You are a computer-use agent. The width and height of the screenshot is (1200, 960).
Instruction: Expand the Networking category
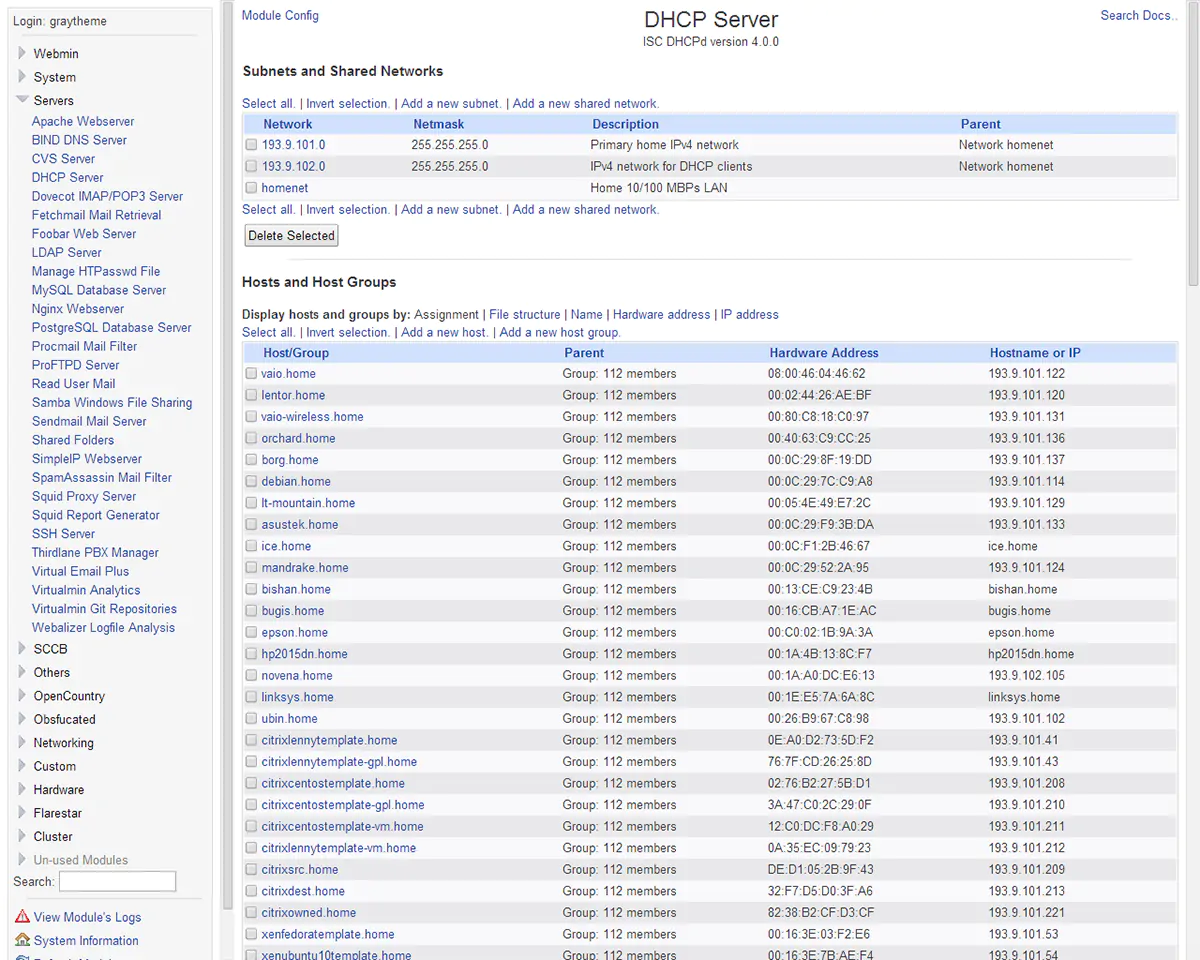click(x=22, y=743)
